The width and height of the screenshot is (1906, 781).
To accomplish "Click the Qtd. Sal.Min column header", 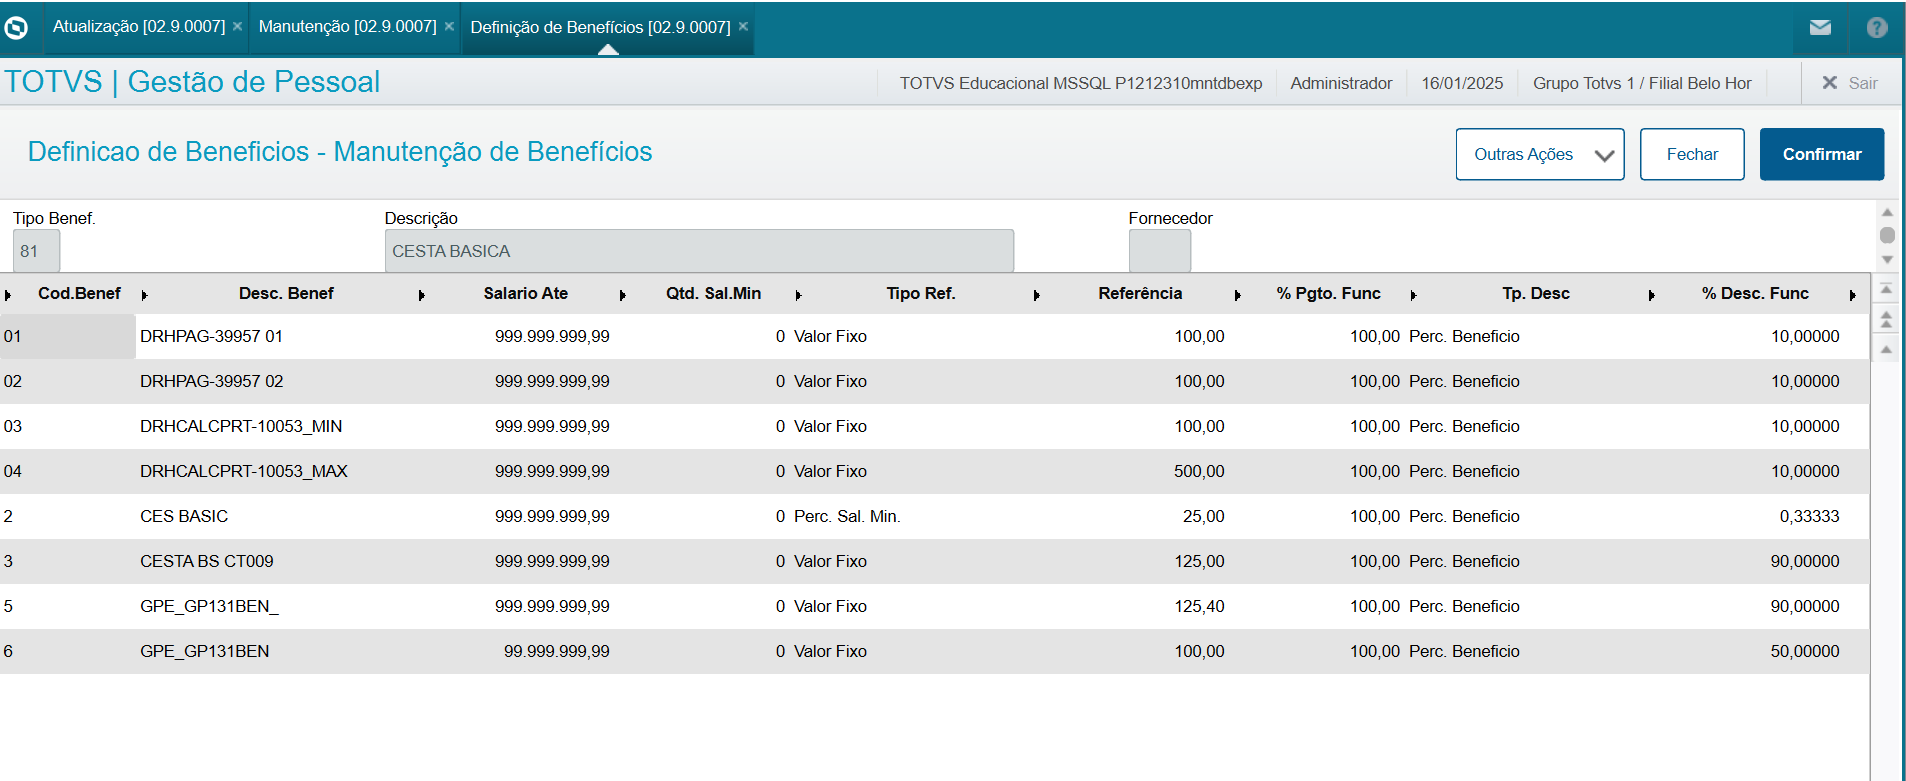I will (713, 293).
